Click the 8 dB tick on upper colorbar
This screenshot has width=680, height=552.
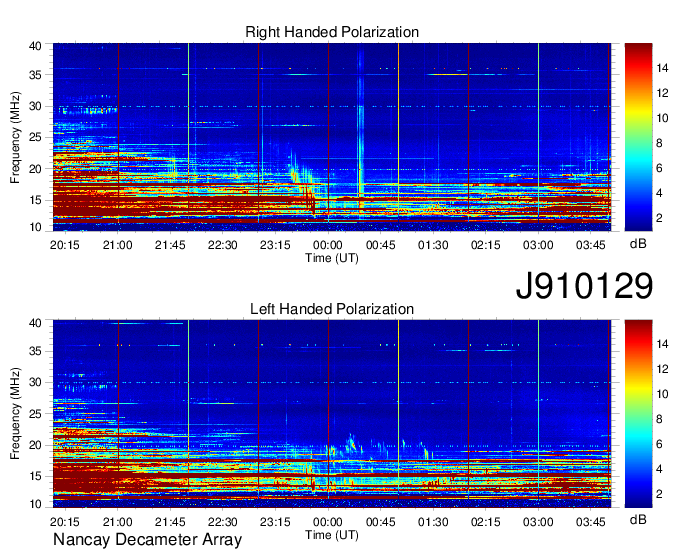click(660, 143)
